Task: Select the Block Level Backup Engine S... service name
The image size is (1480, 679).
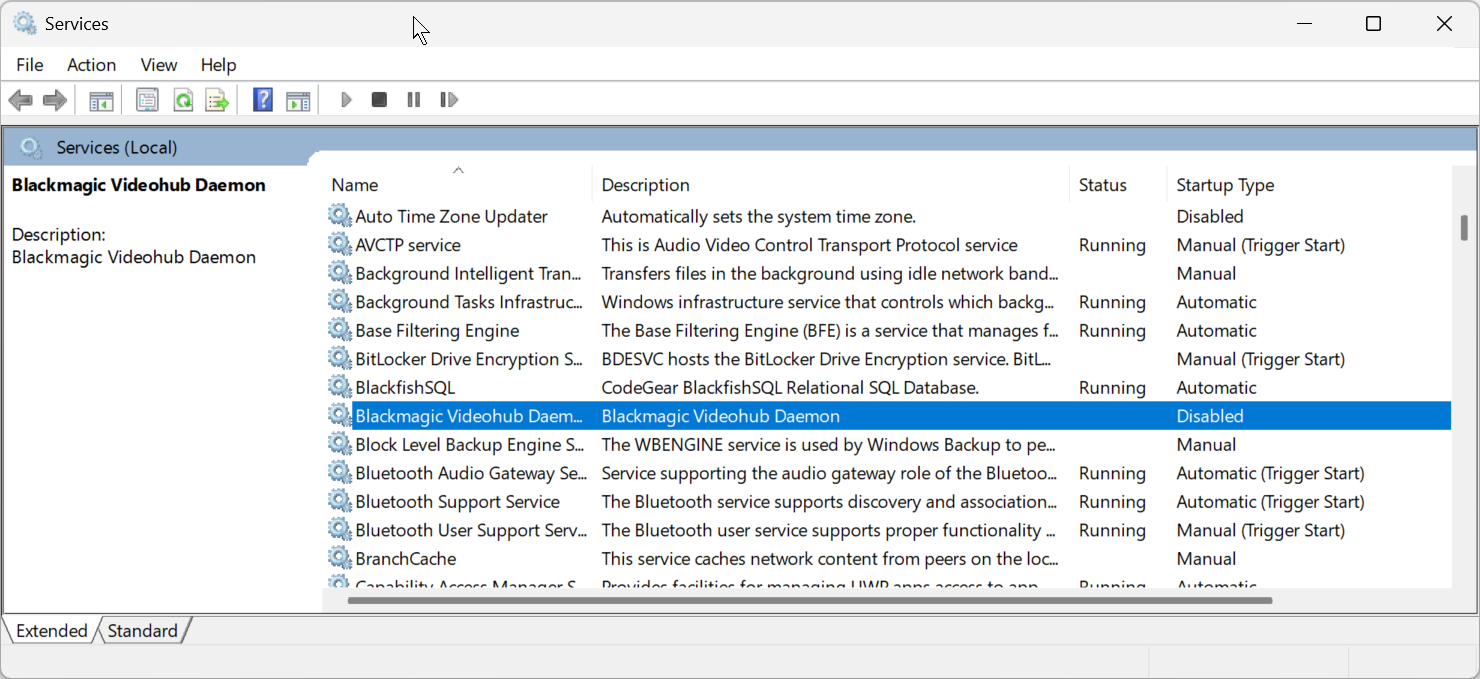Action: 470,445
